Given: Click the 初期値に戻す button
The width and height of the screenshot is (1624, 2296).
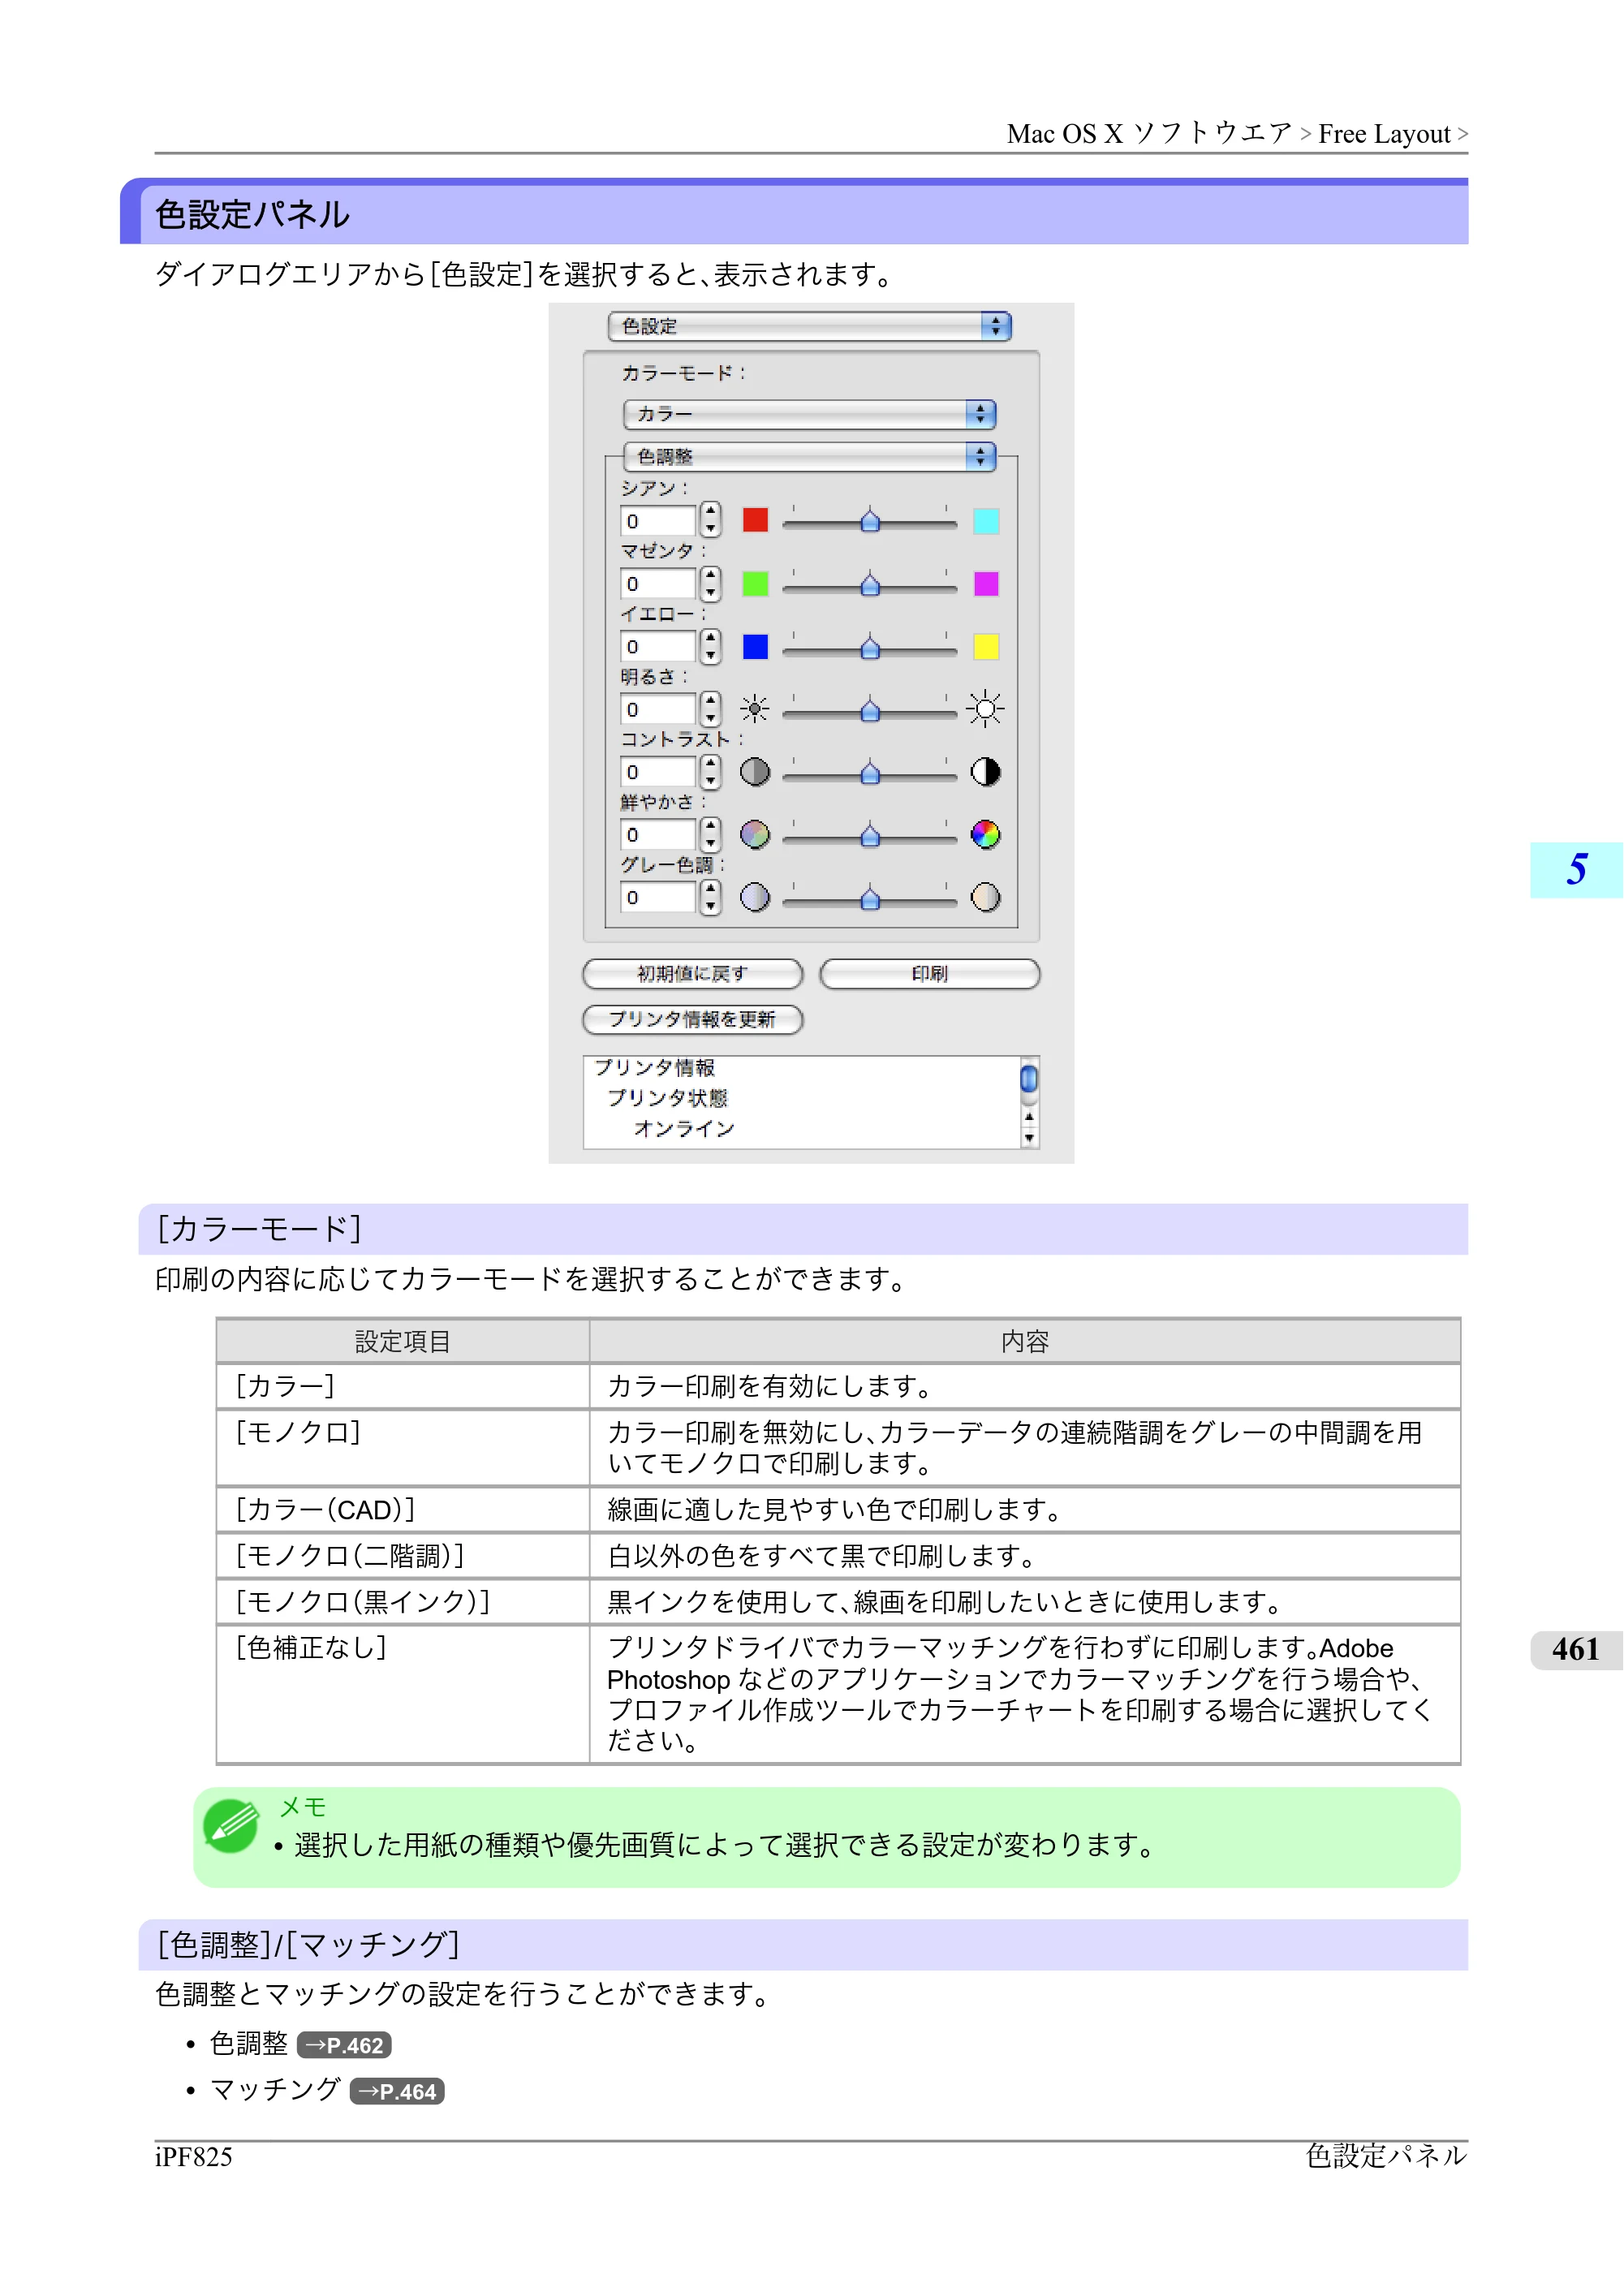Looking at the screenshot, I should (692, 974).
